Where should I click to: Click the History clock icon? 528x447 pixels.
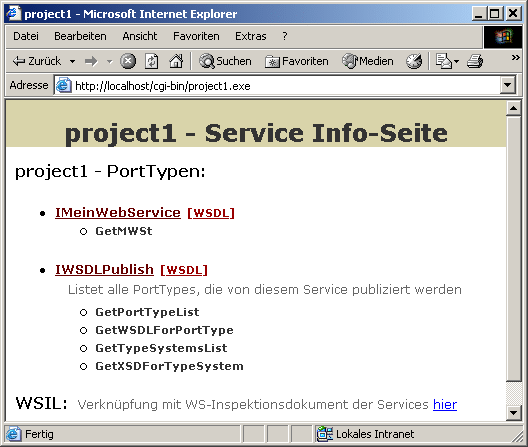[x=414, y=61]
